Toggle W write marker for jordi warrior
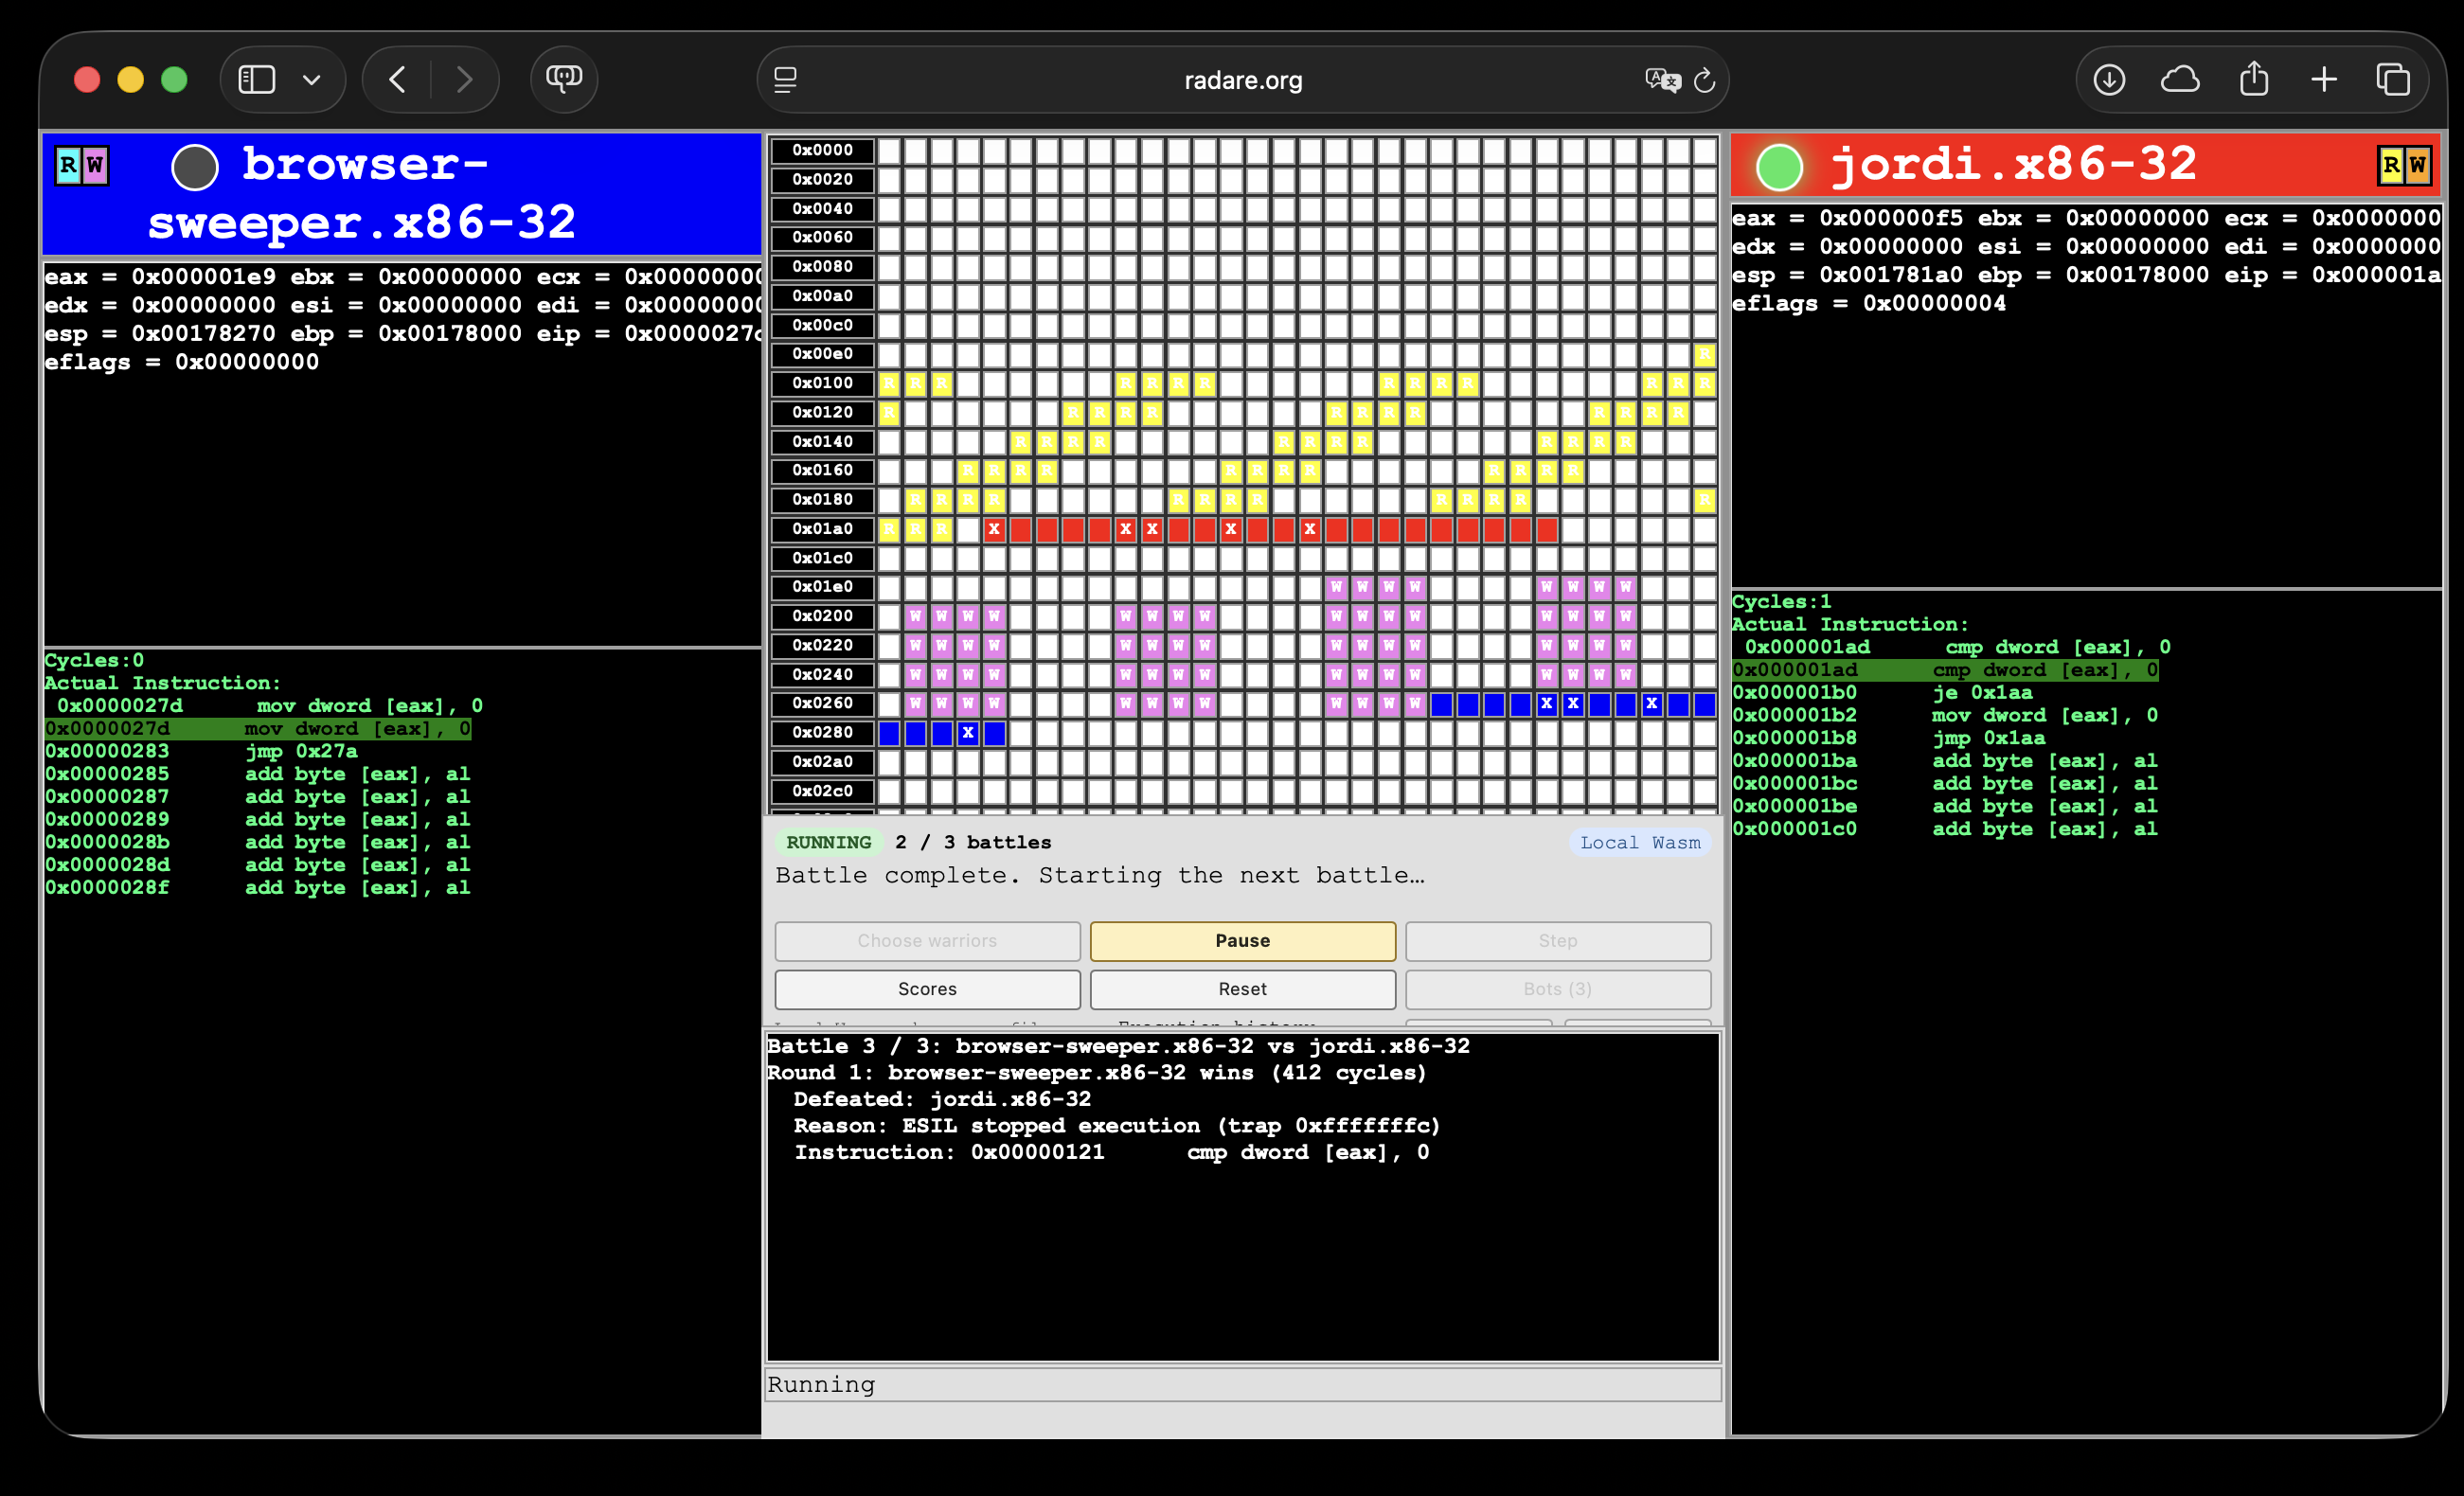 click(2417, 165)
